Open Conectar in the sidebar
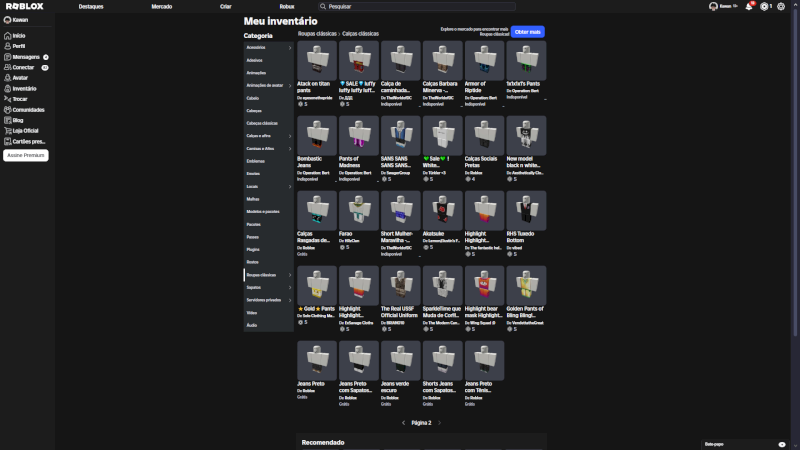This screenshot has height=450, width=800. pos(26,67)
